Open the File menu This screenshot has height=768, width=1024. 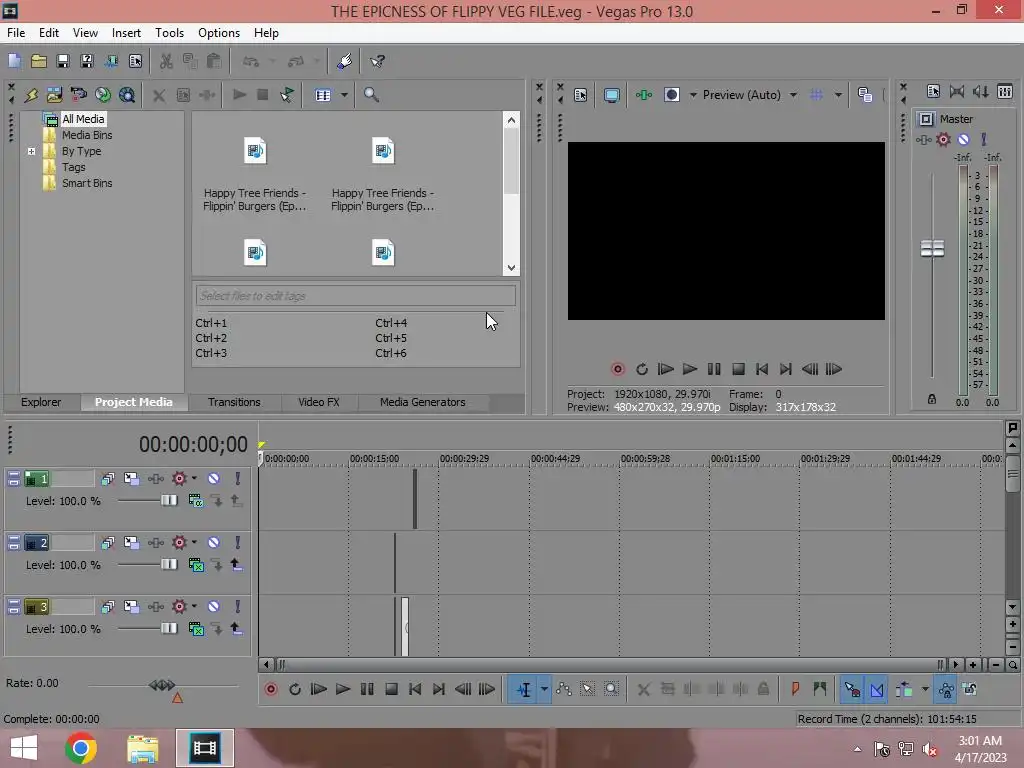[x=16, y=33]
